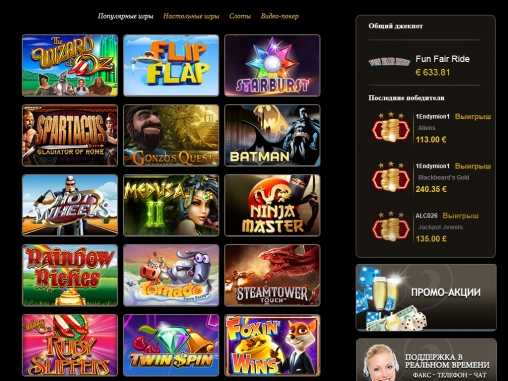The image size is (508, 381).
Task: Open Steamtower Touch game tile
Action: click(x=272, y=275)
